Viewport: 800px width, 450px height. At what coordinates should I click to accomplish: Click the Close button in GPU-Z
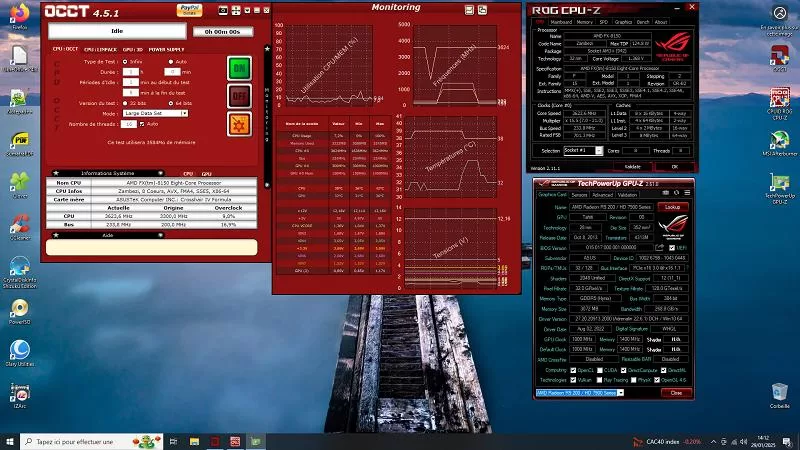tap(676, 393)
